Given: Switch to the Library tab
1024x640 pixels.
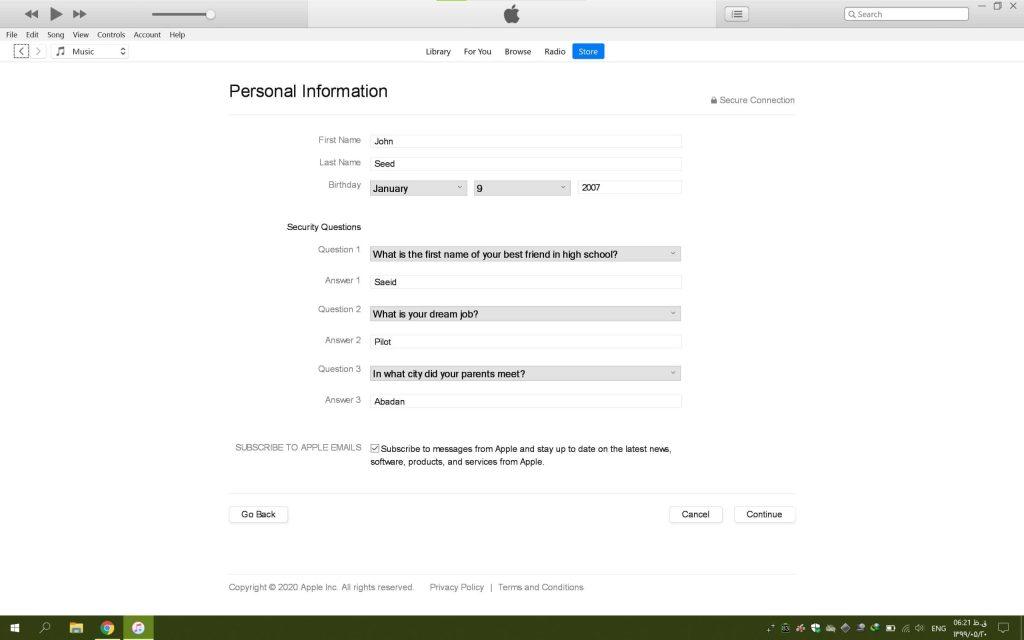Looking at the screenshot, I should tap(438, 52).
